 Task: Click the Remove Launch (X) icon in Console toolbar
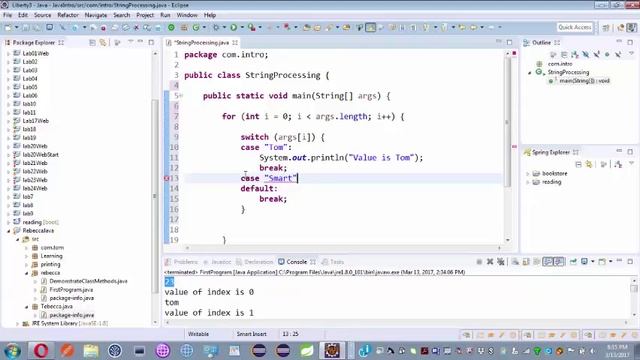click(490, 262)
